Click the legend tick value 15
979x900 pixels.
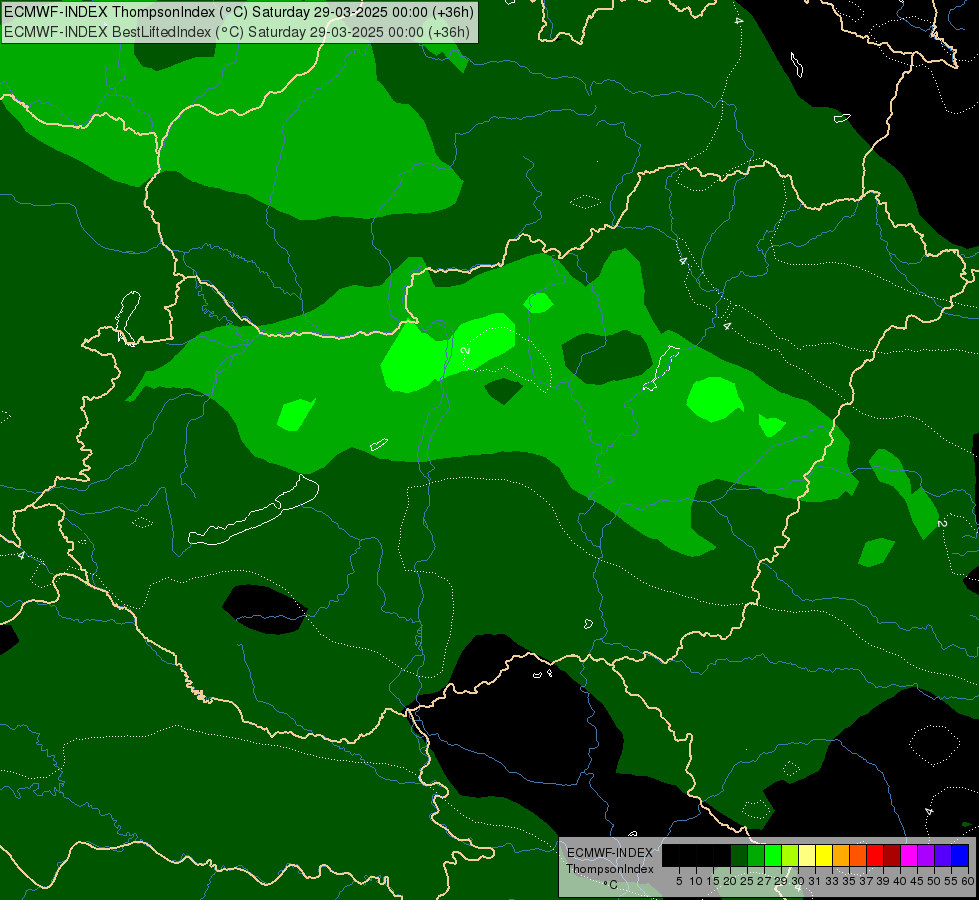tap(713, 881)
